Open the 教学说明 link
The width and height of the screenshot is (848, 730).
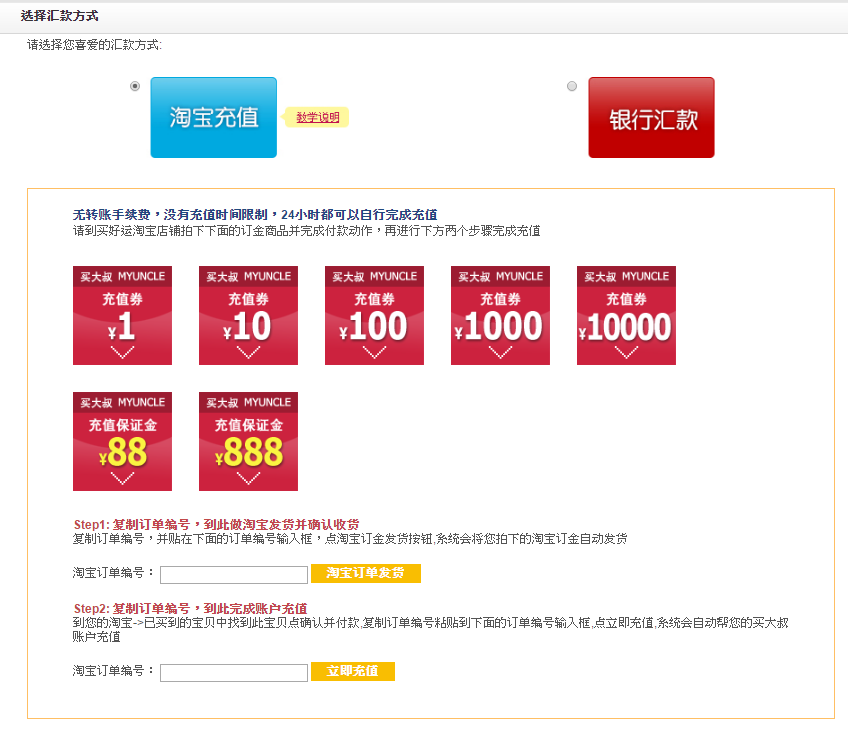pyautogui.click(x=317, y=117)
